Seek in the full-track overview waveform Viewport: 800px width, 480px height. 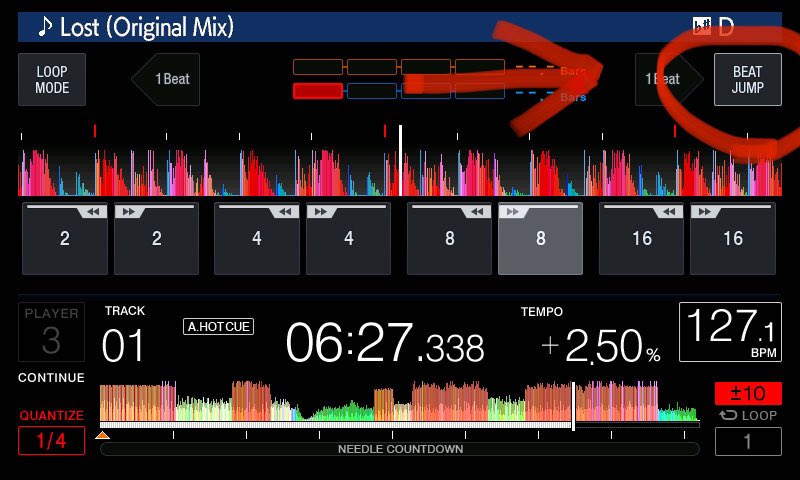399,401
